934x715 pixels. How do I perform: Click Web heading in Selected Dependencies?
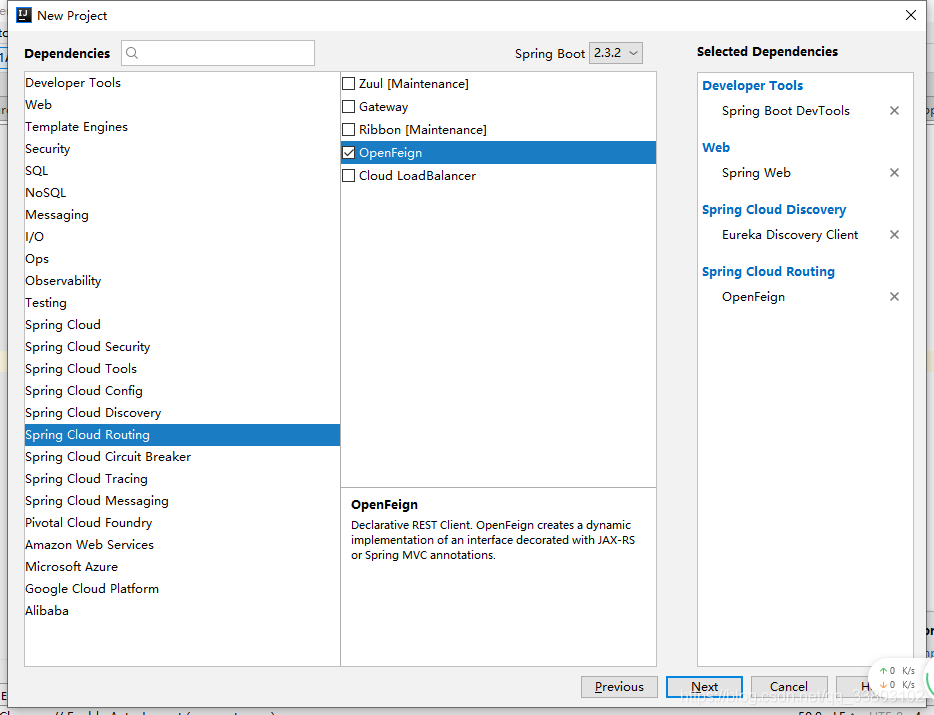tap(716, 148)
